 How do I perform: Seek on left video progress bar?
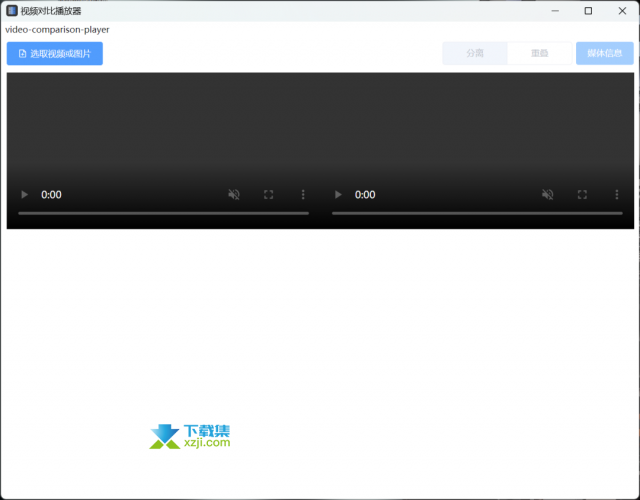[x=164, y=213]
